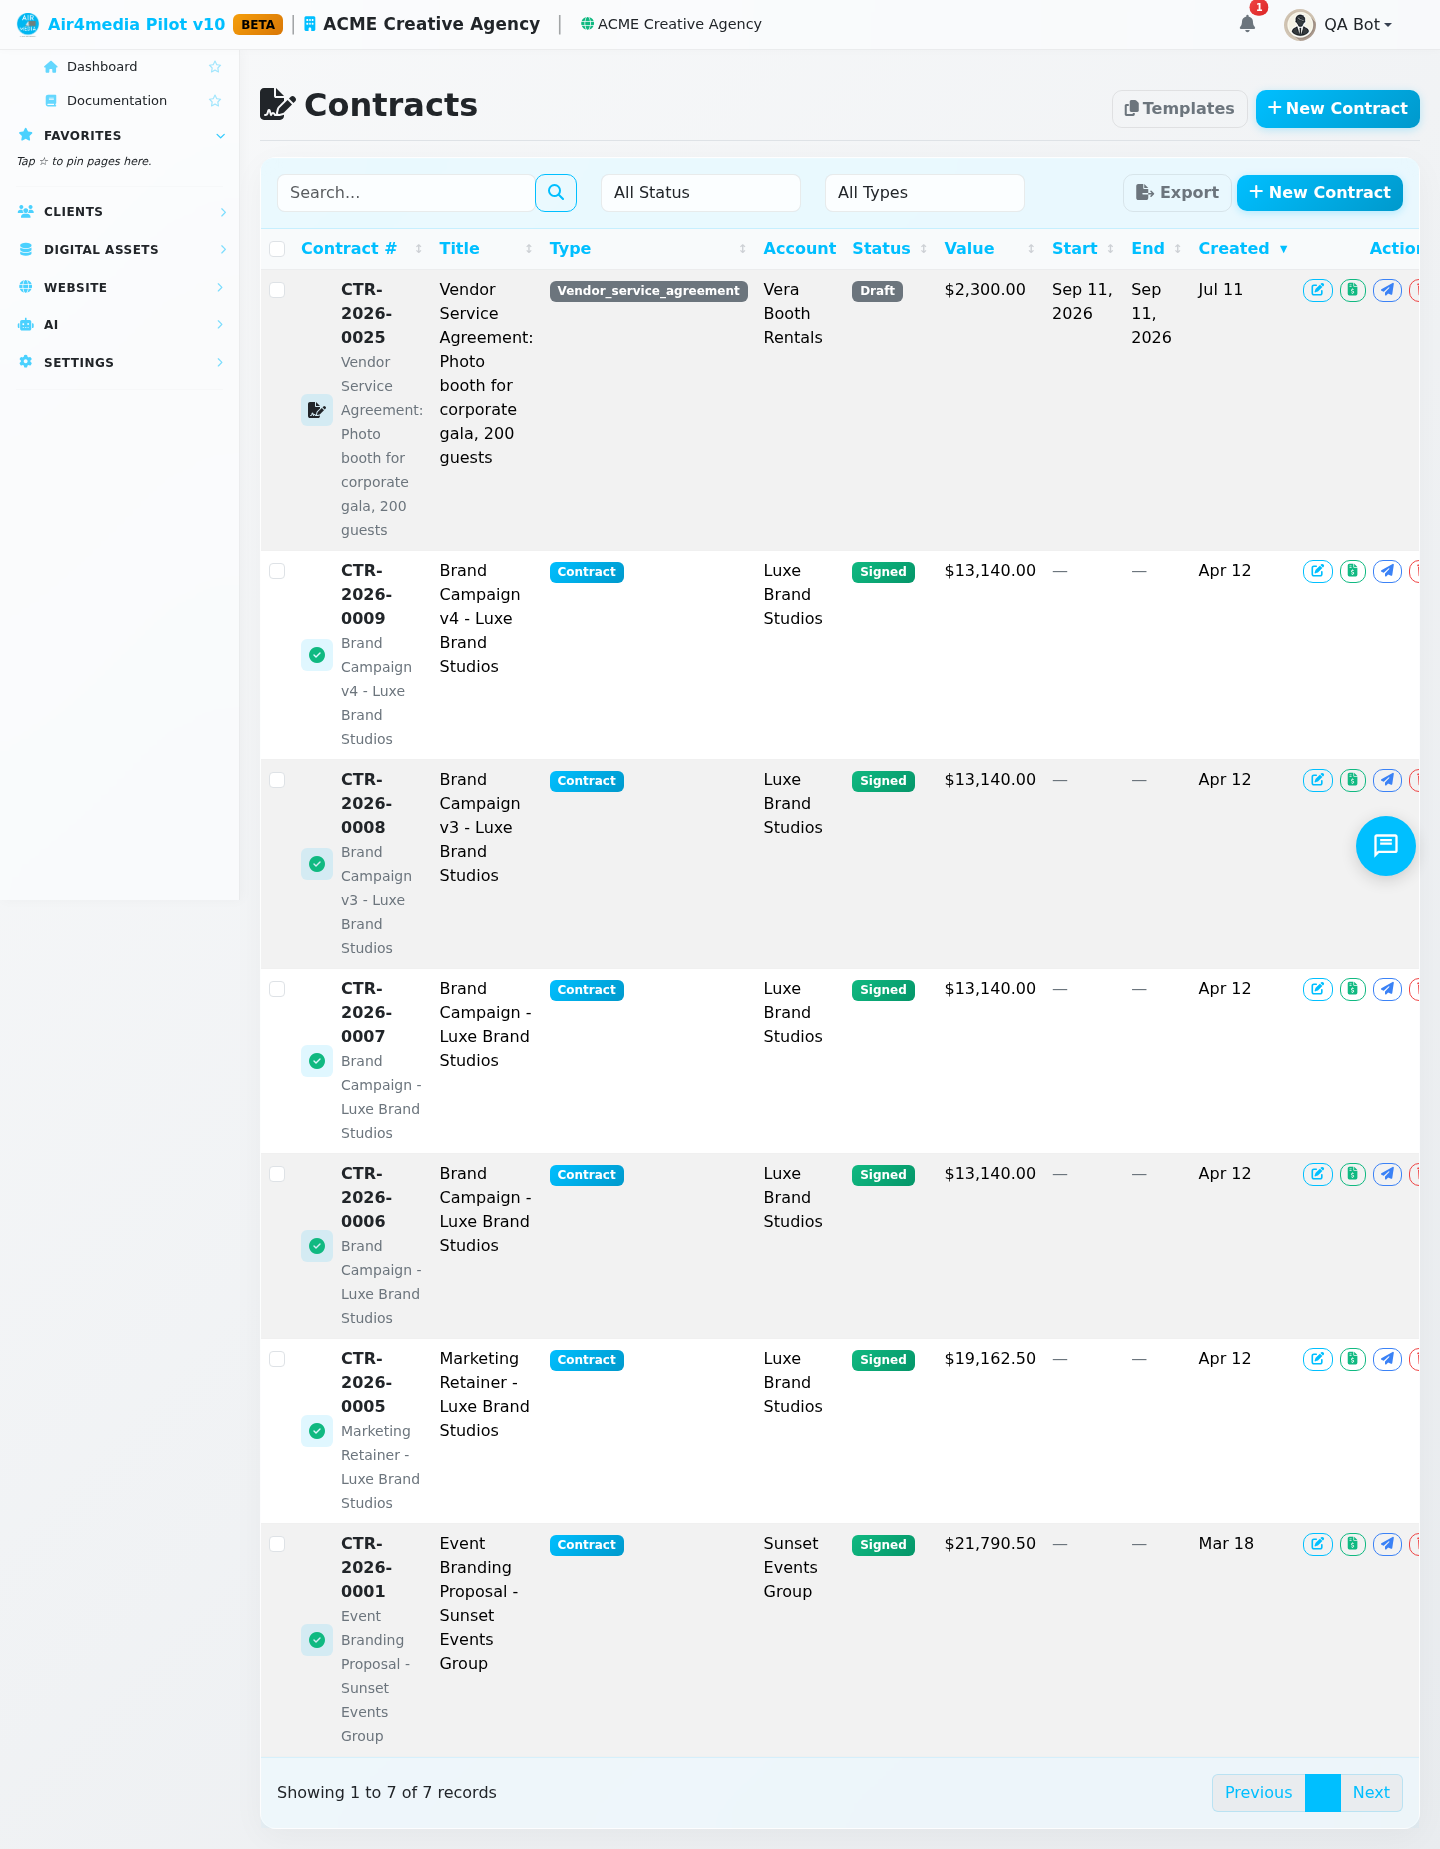Click the signed-status icon beside CTR-2026-0009
Screen dimensions: 1440x1849
(x=317, y=655)
